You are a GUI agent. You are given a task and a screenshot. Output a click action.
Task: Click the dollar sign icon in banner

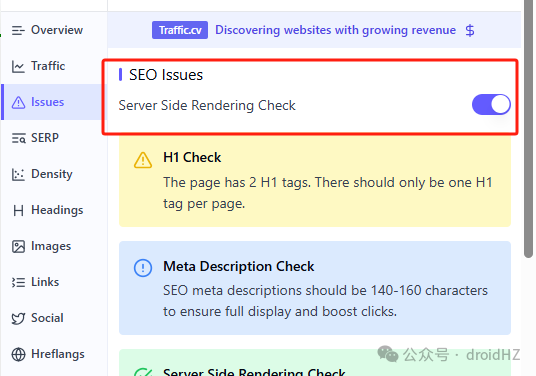[x=470, y=30]
